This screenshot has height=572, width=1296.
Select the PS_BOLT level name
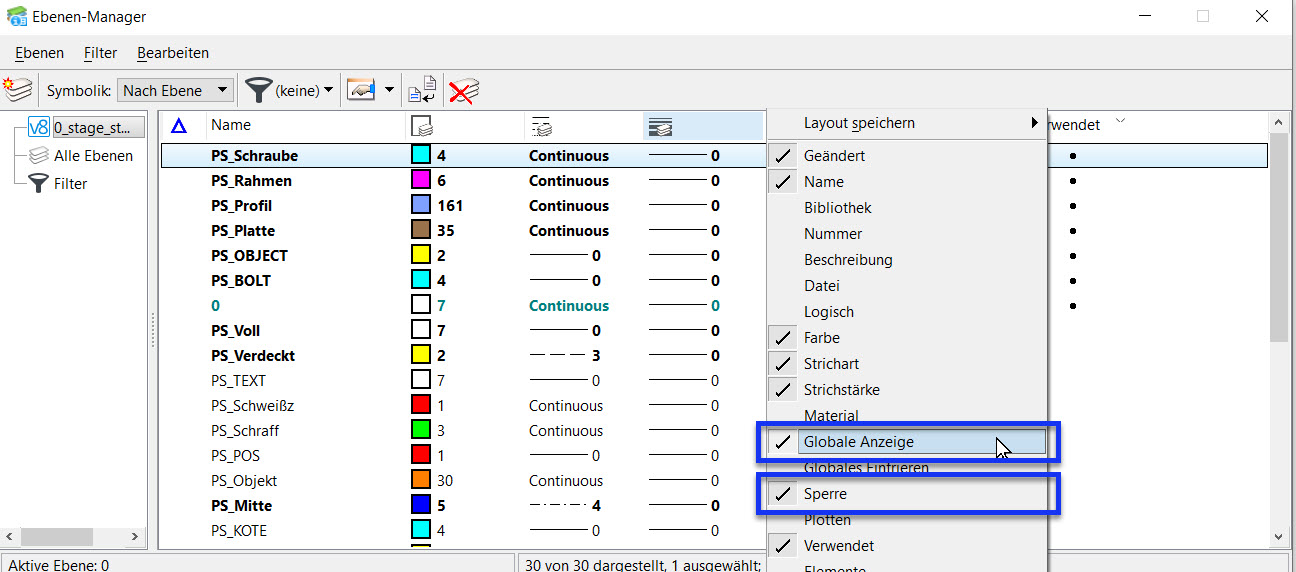tap(240, 281)
